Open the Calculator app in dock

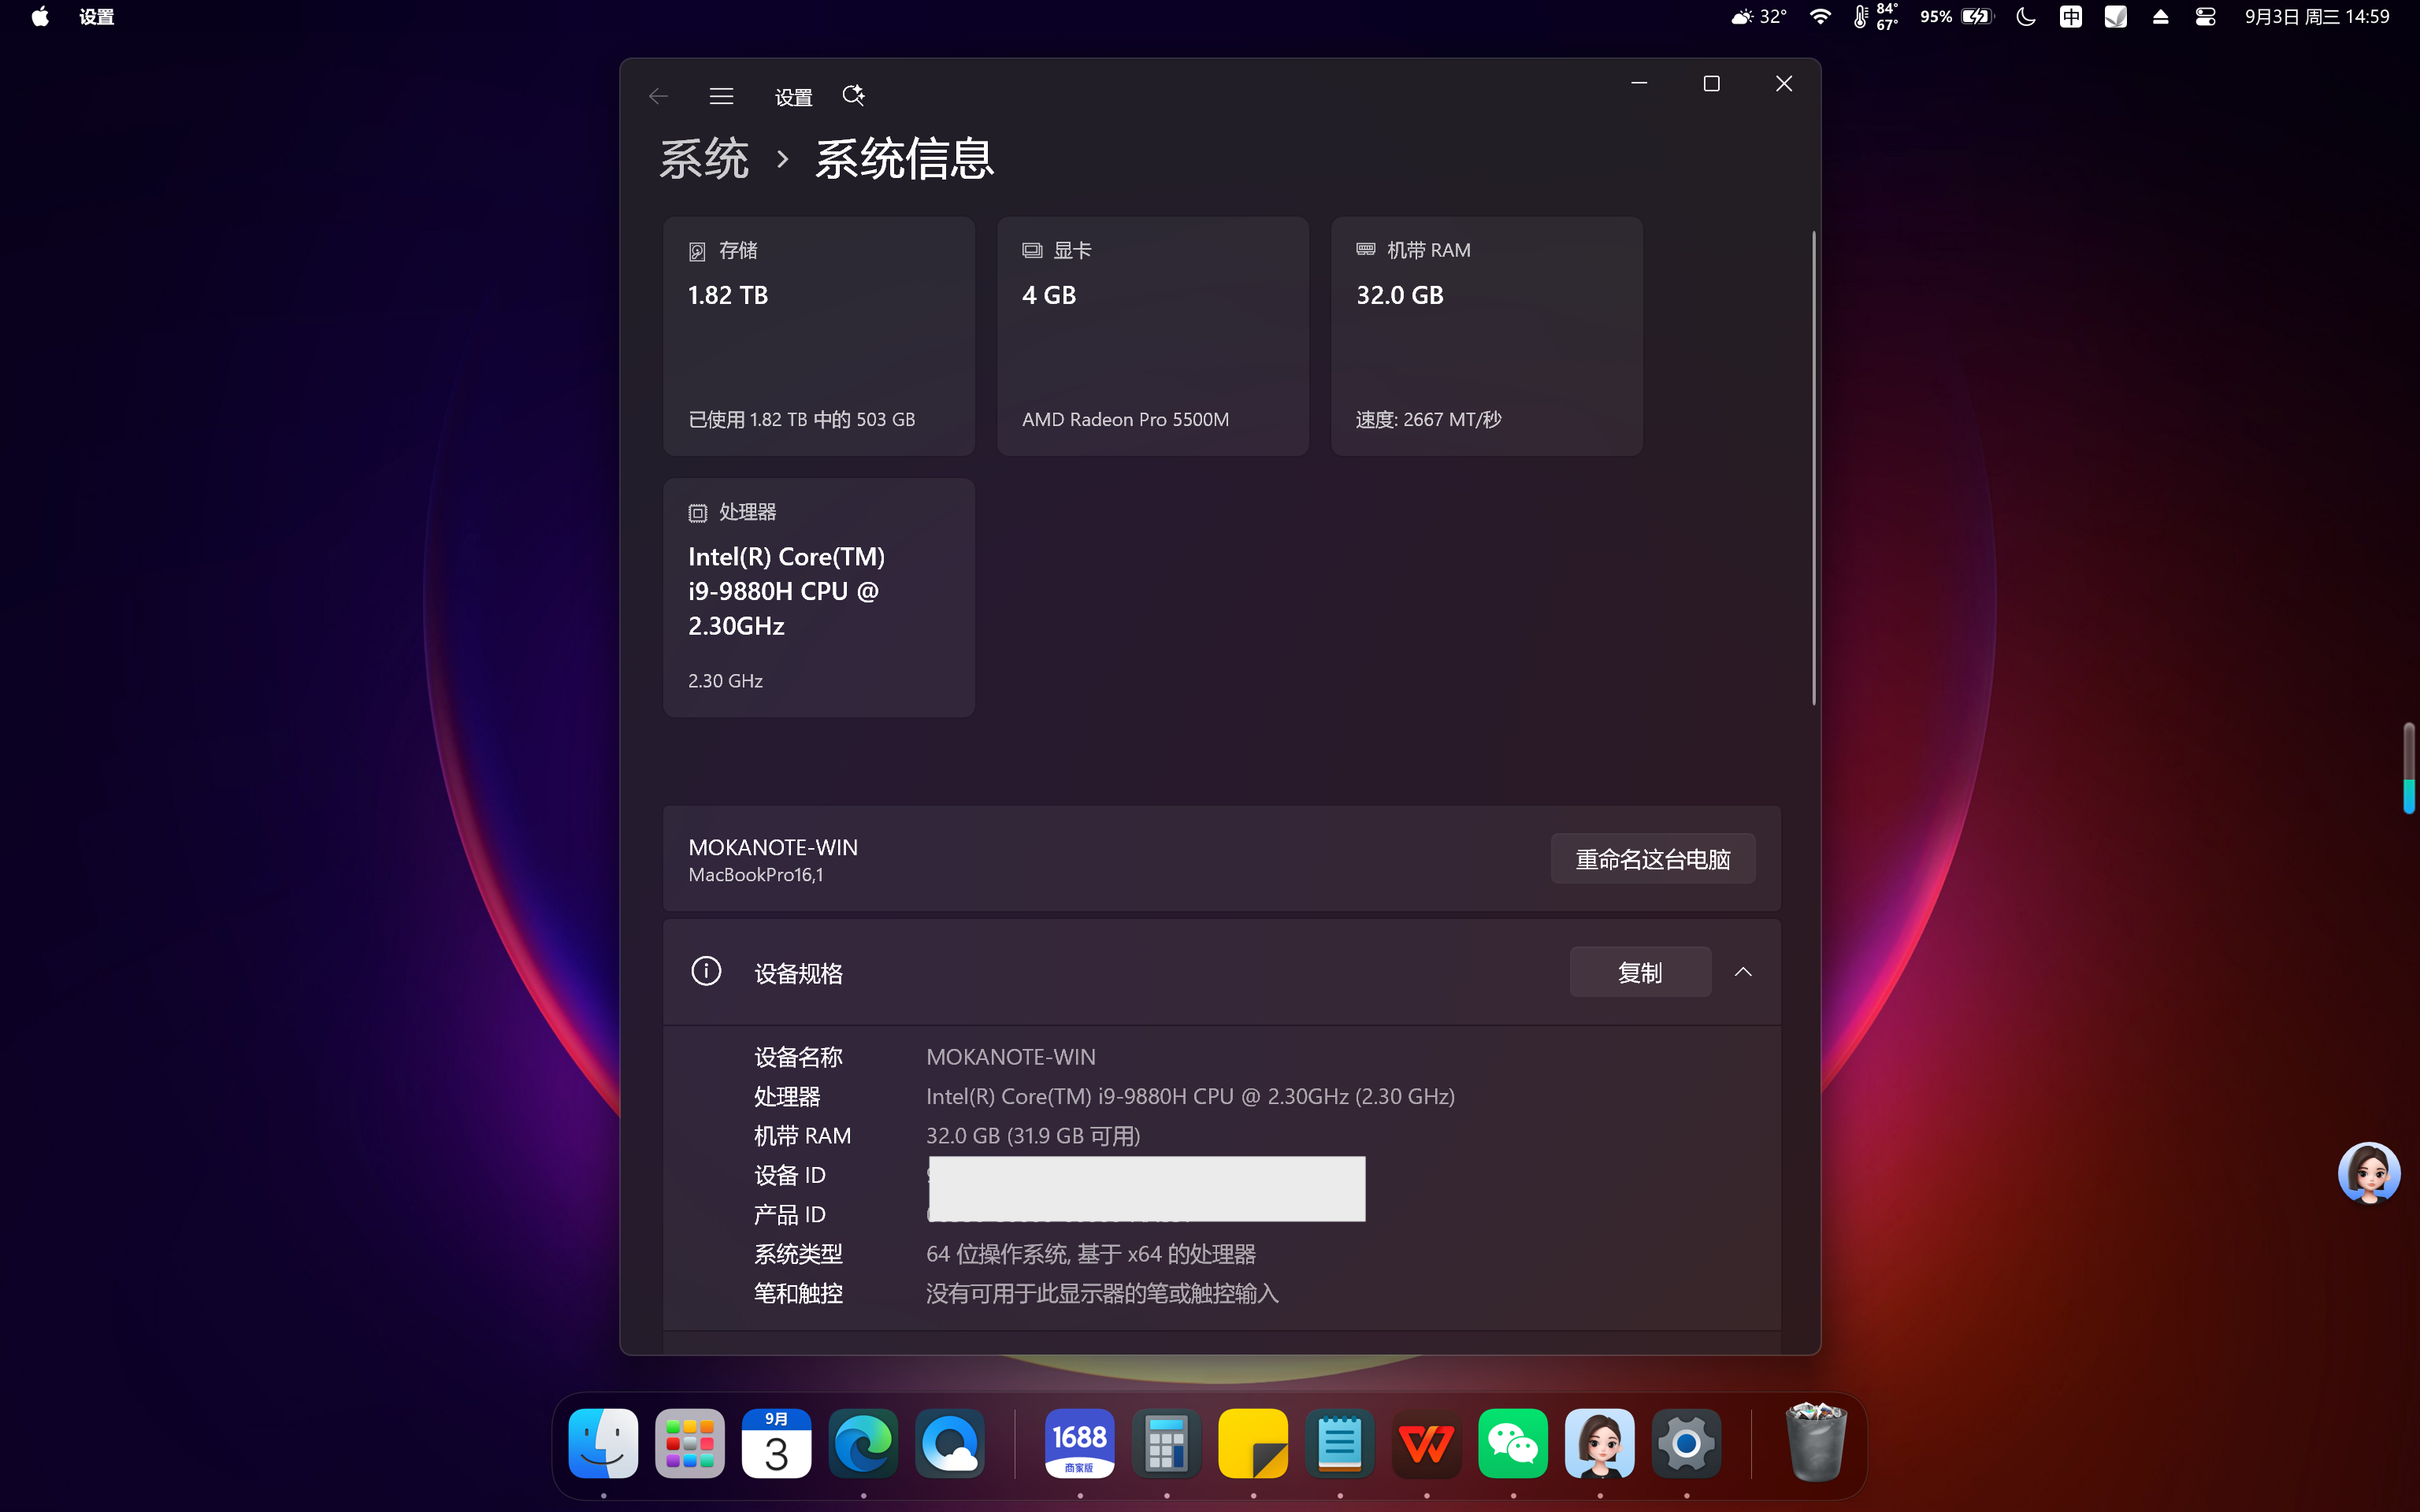[1166, 1443]
